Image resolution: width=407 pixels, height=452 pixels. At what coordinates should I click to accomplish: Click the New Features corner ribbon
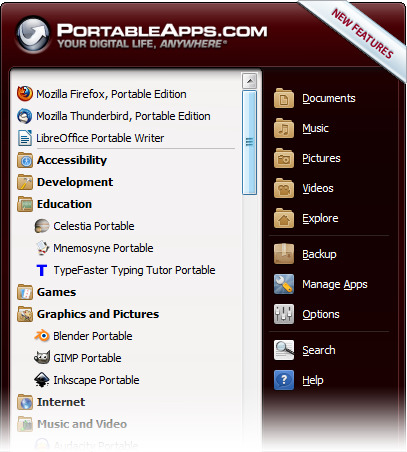click(x=362, y=33)
